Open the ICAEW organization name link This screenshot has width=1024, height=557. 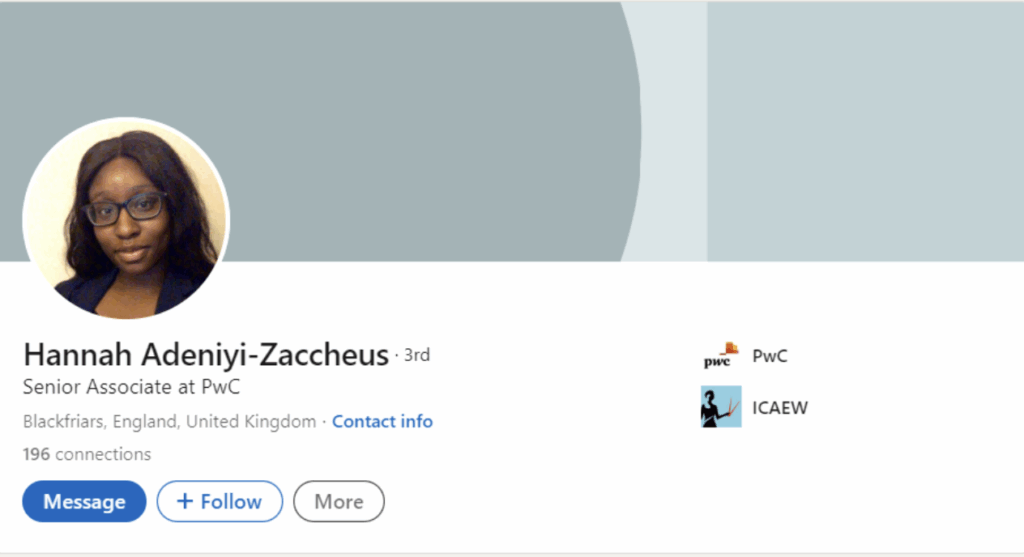780,408
